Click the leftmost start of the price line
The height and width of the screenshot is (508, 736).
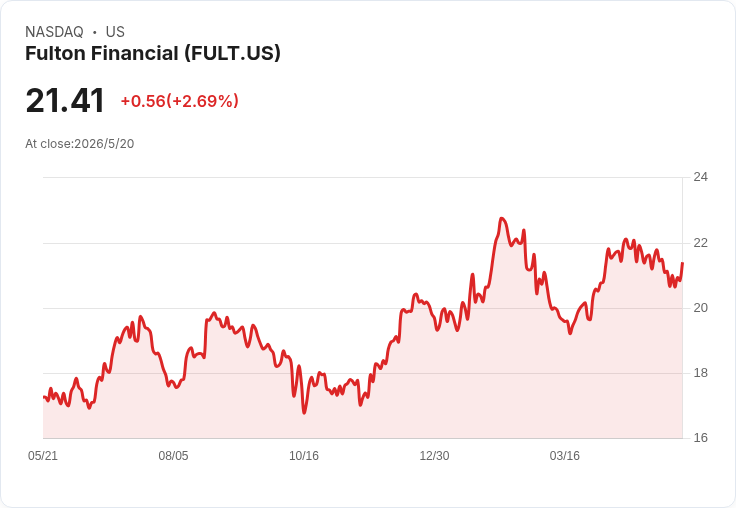44,397
